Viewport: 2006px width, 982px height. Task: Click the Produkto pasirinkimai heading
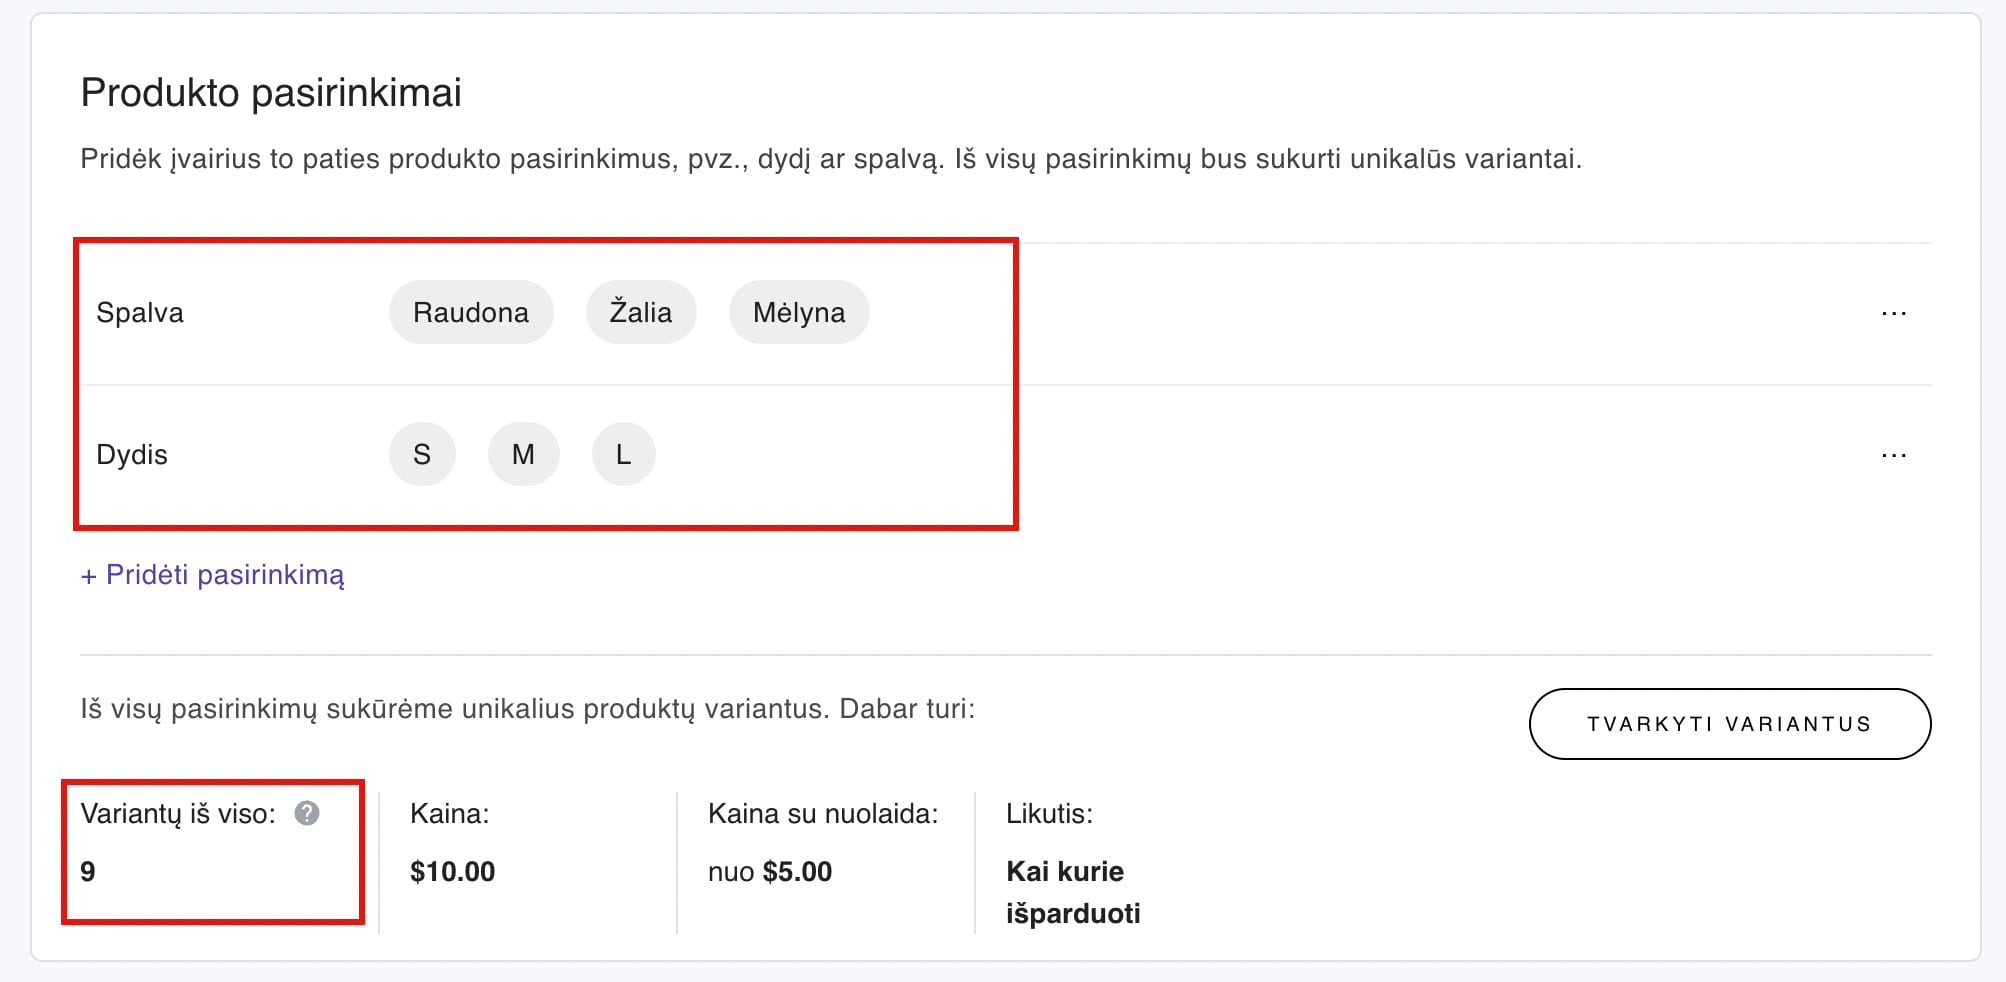tap(272, 92)
